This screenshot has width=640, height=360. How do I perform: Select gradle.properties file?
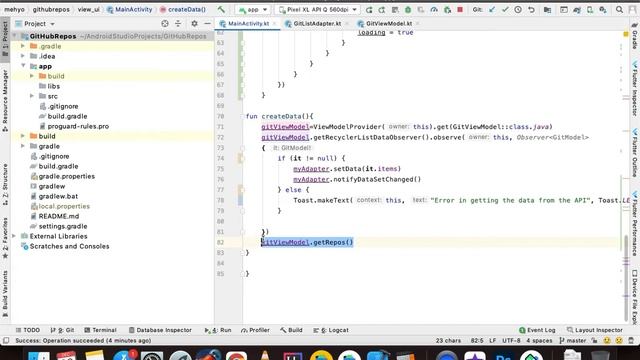(x=67, y=176)
